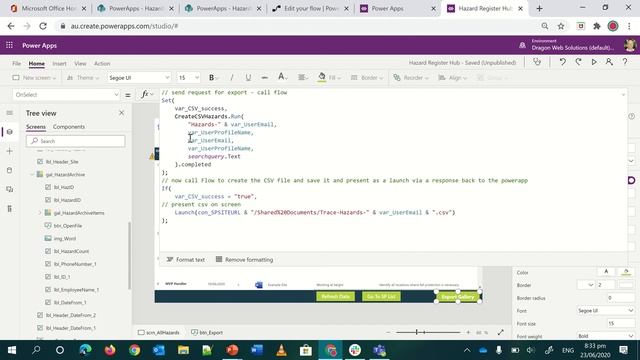Open the Help question mark

click(624, 62)
